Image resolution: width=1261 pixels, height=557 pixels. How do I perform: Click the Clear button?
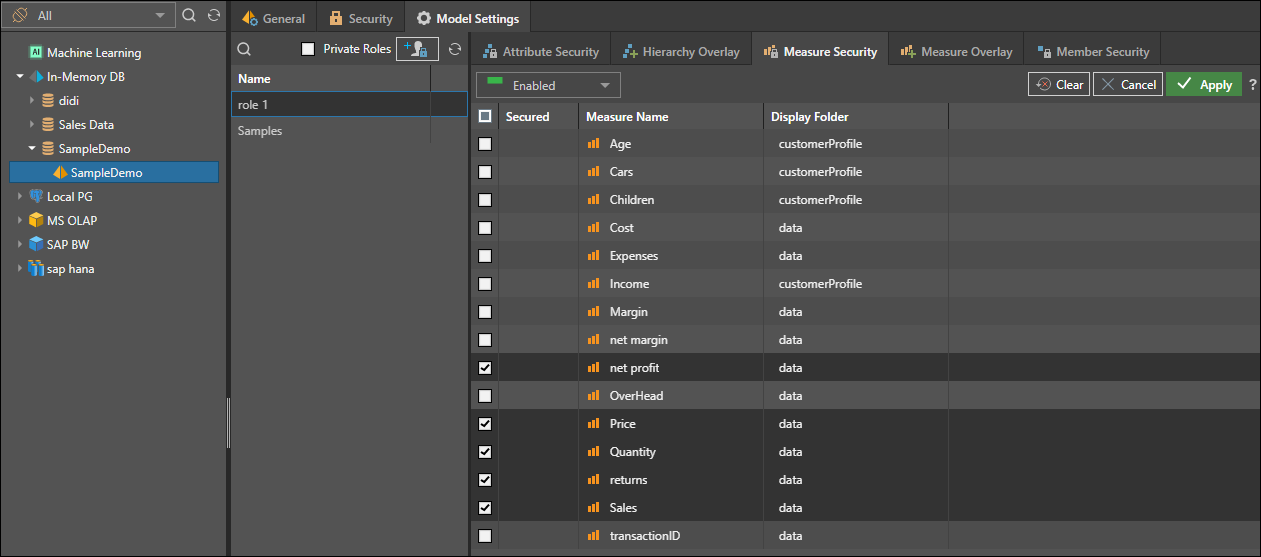[1059, 85]
